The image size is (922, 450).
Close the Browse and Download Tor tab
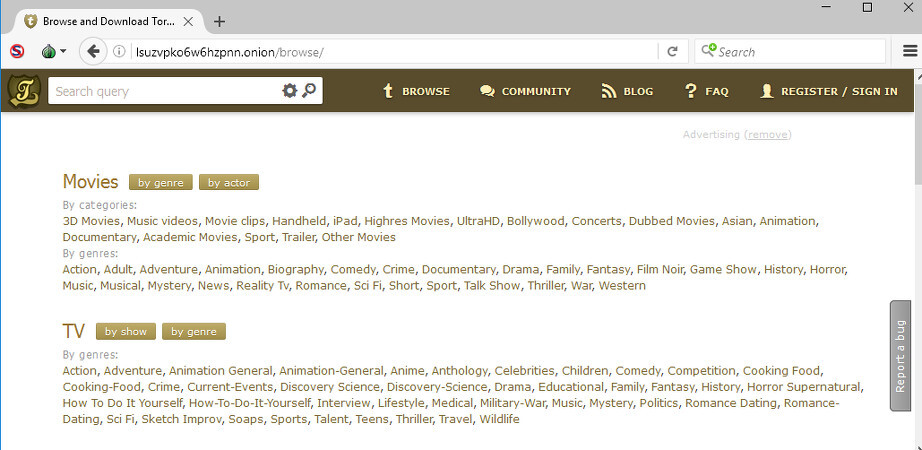click(188, 22)
